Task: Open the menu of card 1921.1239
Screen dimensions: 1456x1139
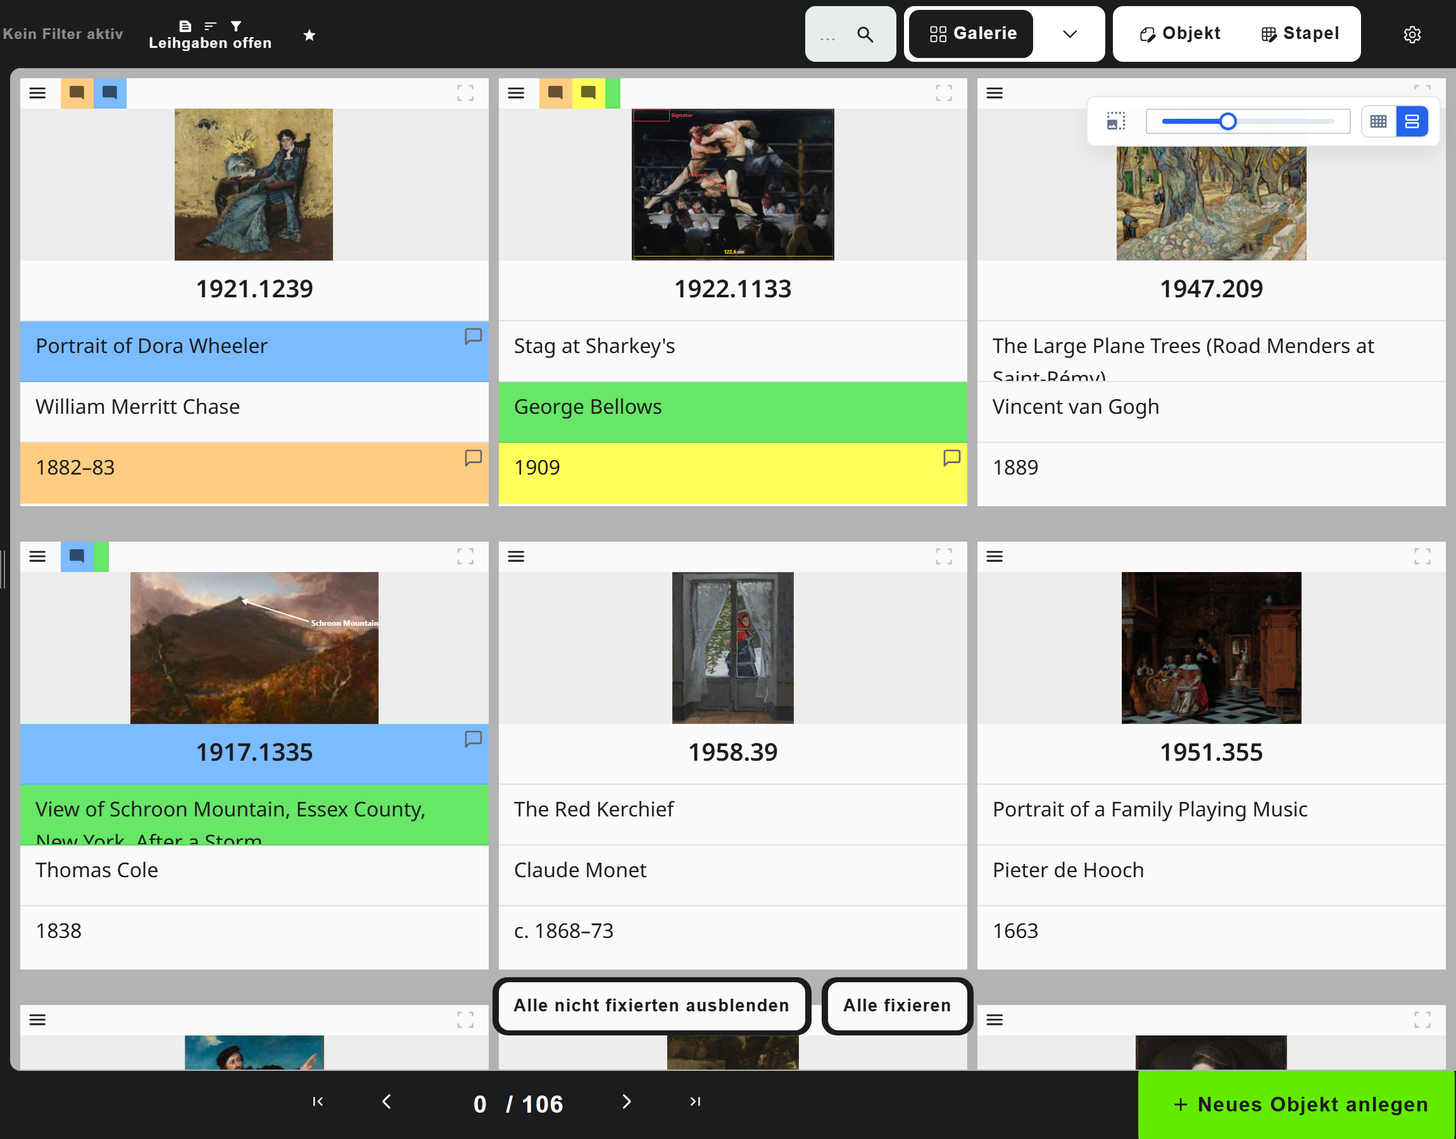Action: click(38, 93)
